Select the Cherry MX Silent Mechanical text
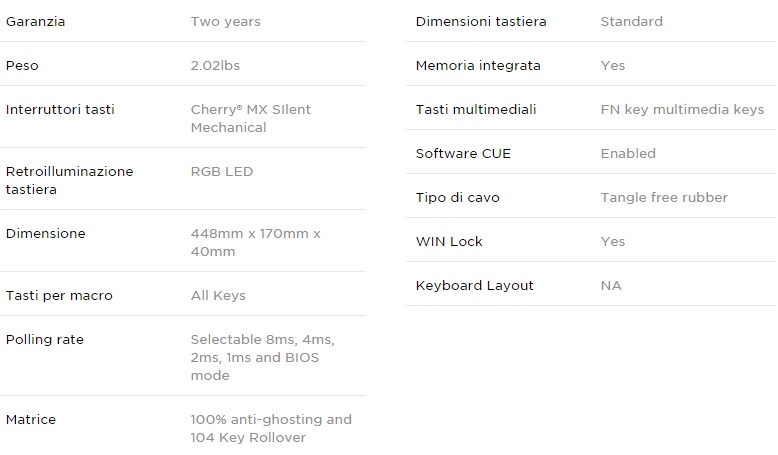Viewport: 778px width, 455px height. tap(250, 118)
